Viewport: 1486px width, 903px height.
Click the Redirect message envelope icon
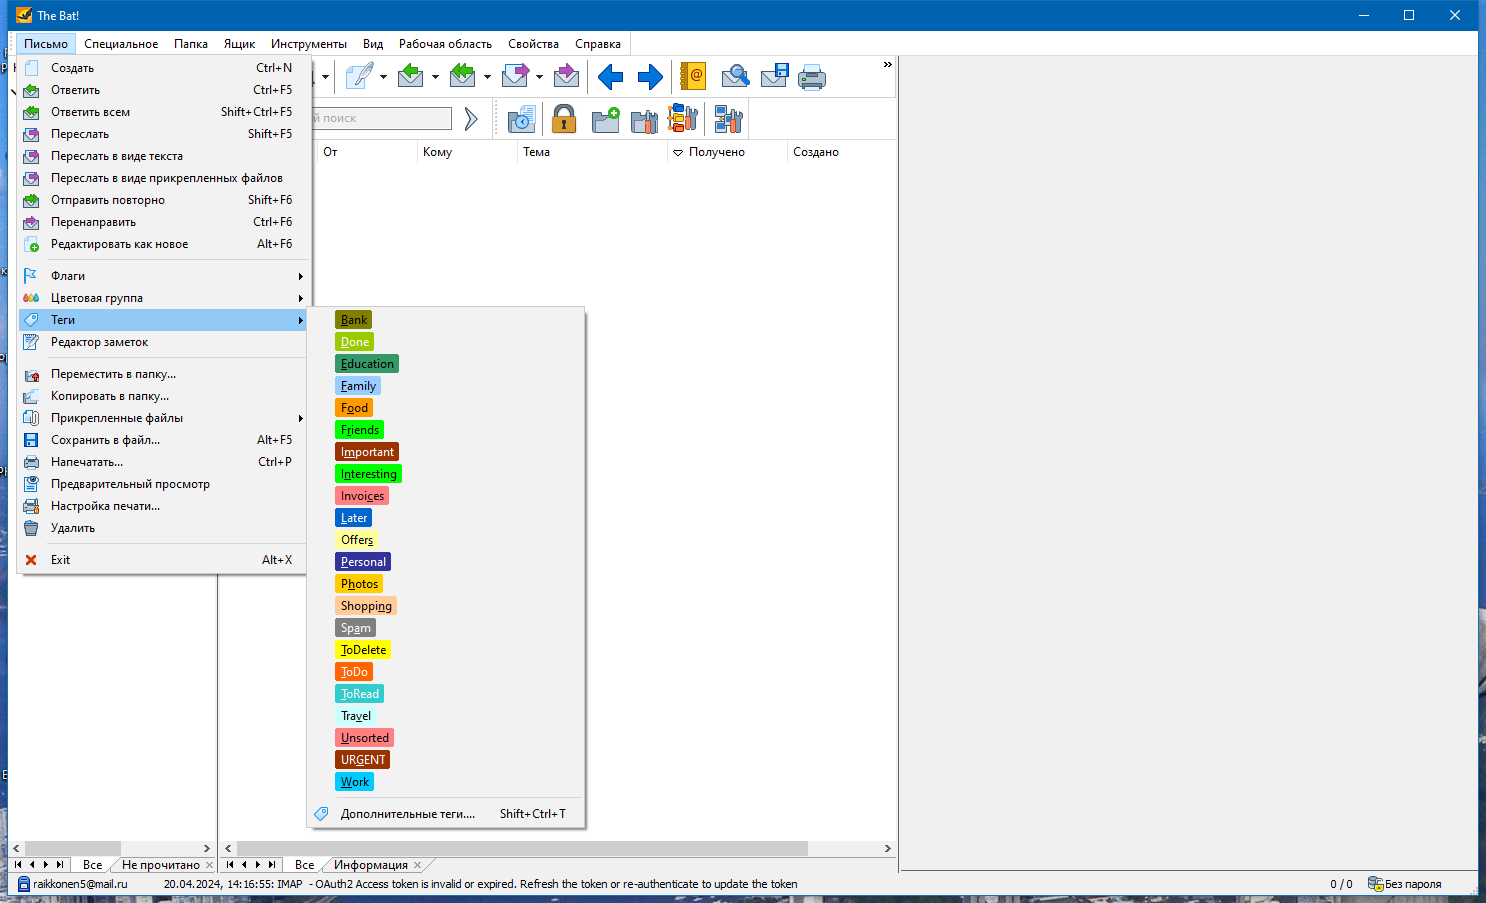tap(567, 76)
